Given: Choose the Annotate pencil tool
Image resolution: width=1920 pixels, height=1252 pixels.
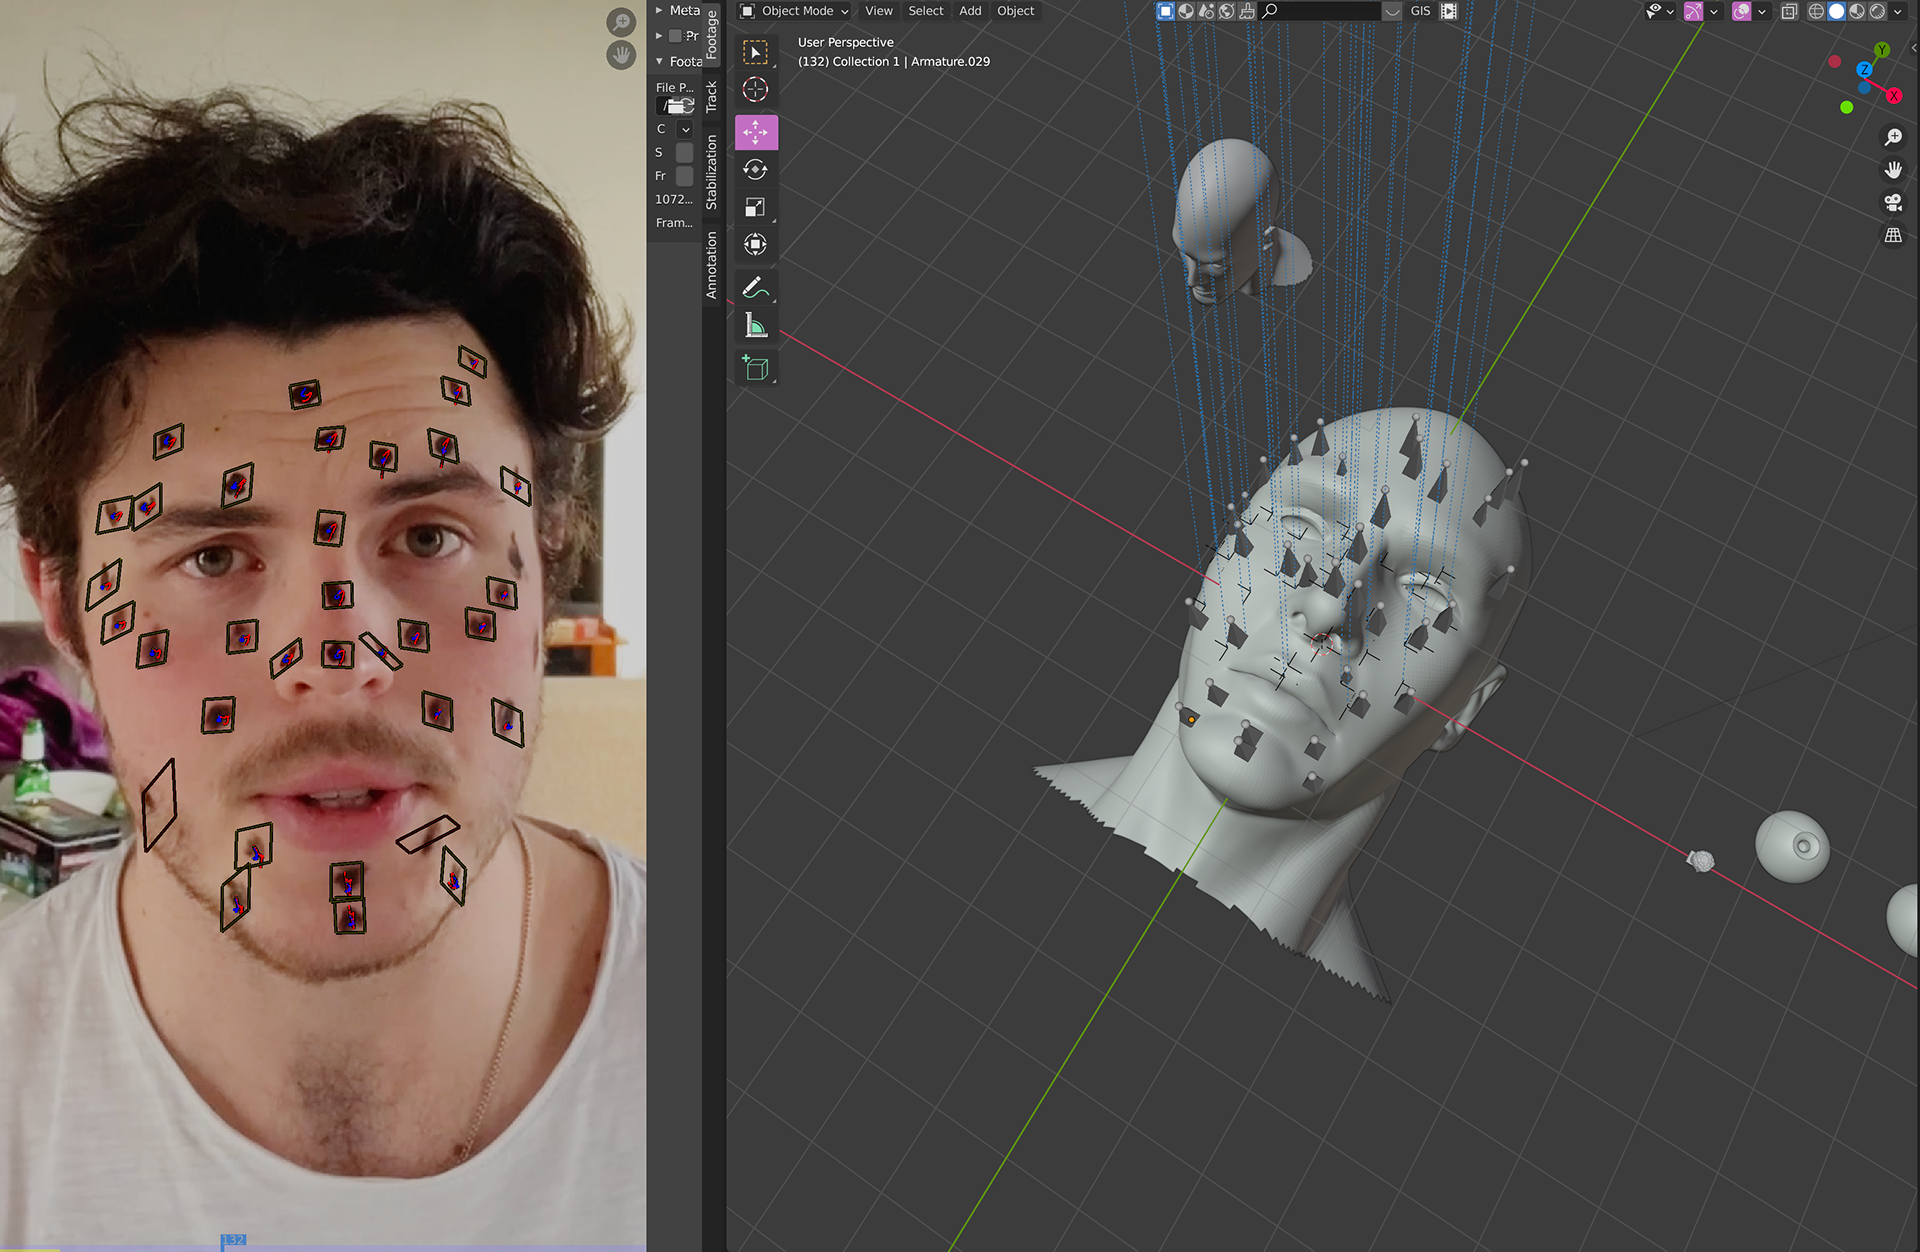Looking at the screenshot, I should 755,287.
